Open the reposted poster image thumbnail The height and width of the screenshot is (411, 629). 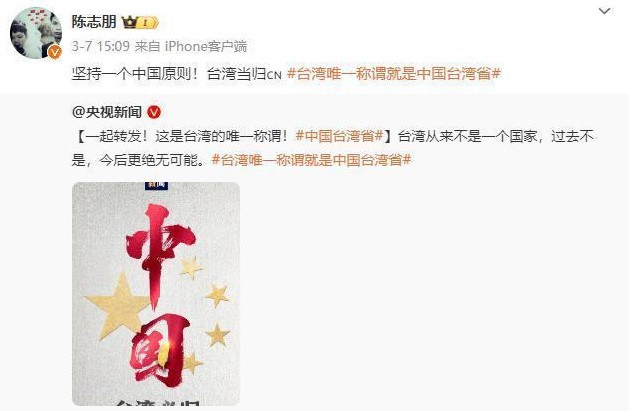[x=156, y=294]
